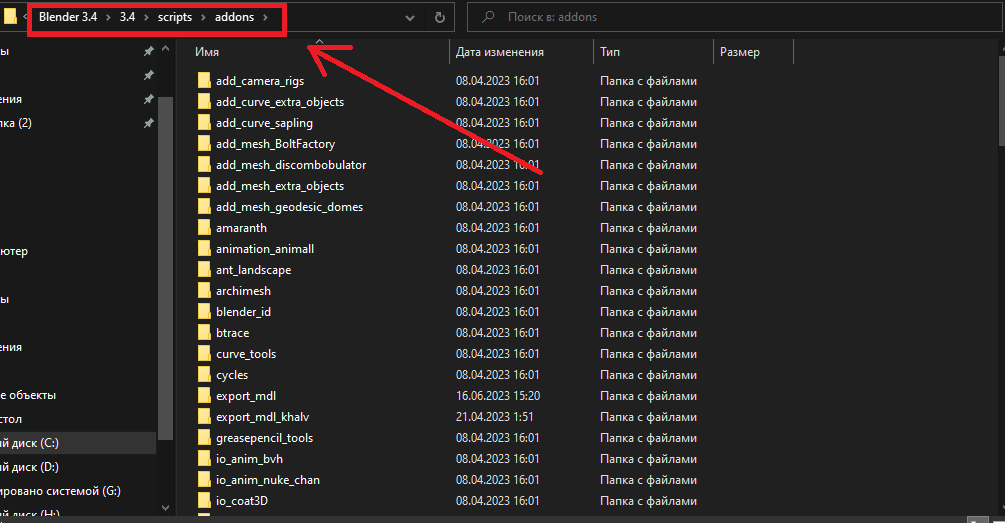Click the date 16.06.2023 15:20 of export_mdl
1005x523 pixels.
click(497, 395)
